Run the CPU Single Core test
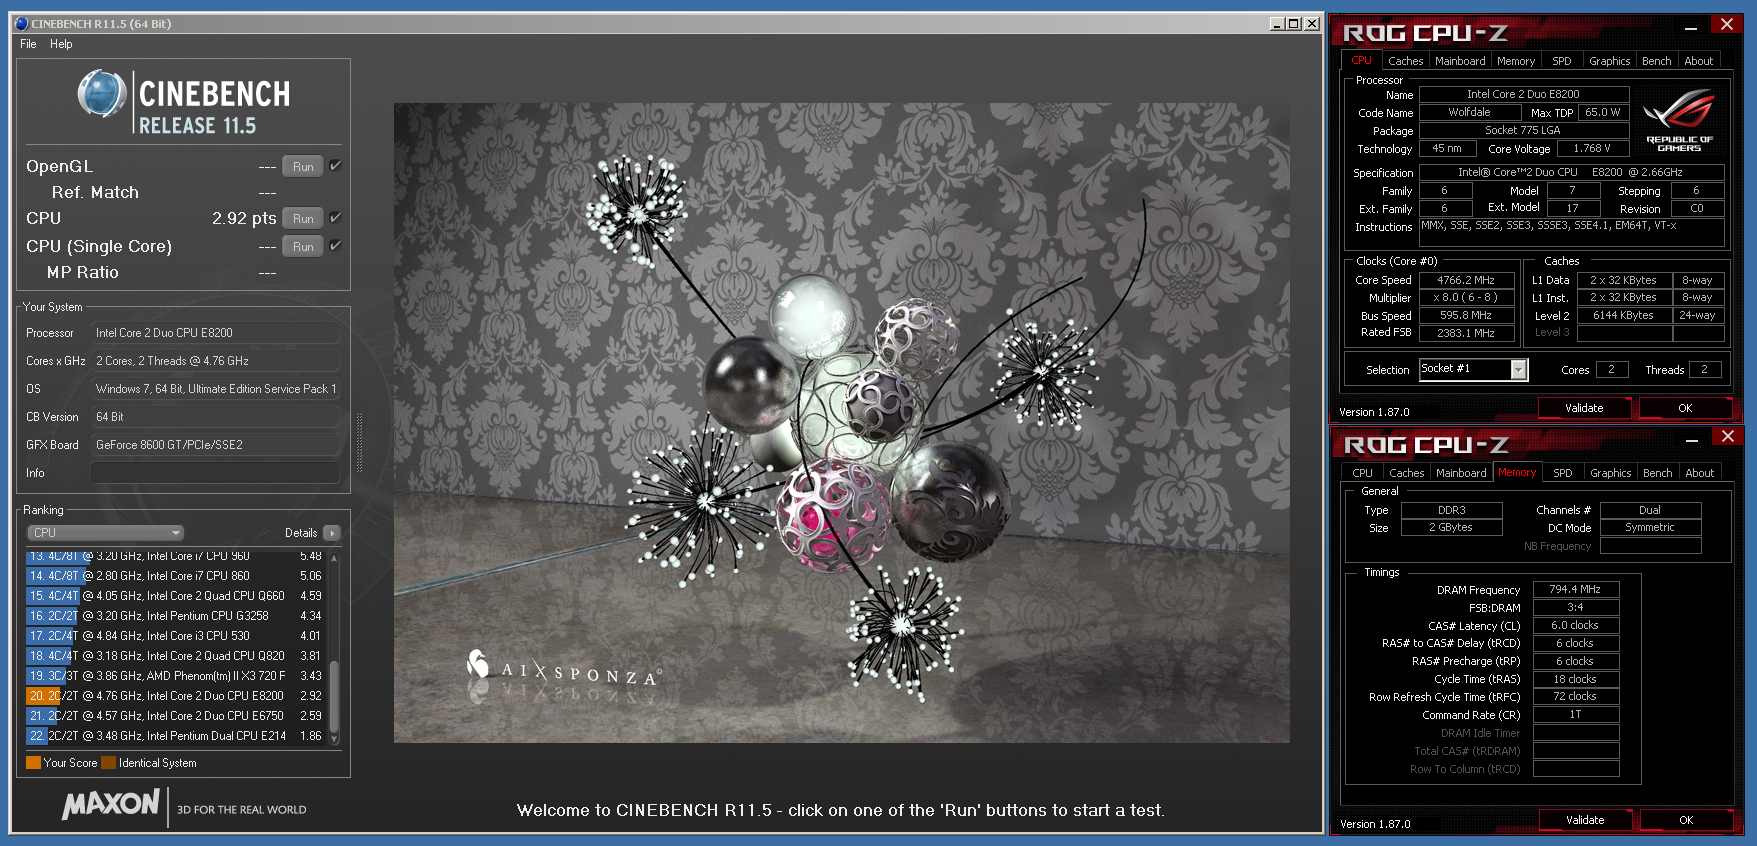Screen dimensions: 1757x846 pos(303,247)
